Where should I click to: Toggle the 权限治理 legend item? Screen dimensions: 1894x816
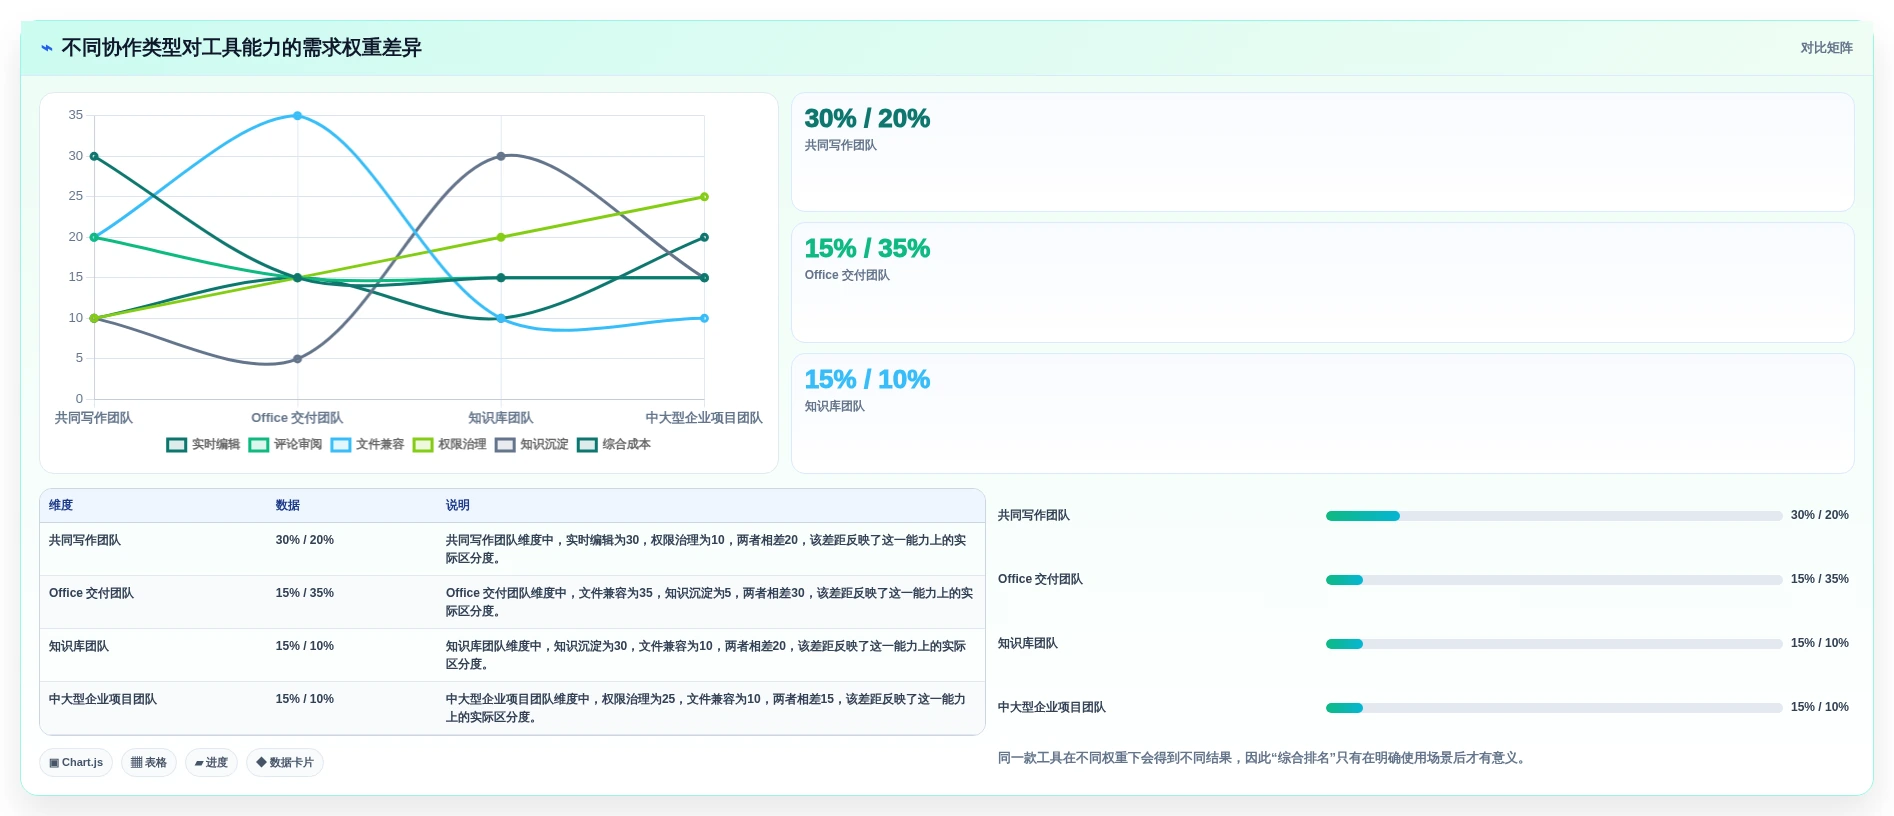(x=449, y=445)
